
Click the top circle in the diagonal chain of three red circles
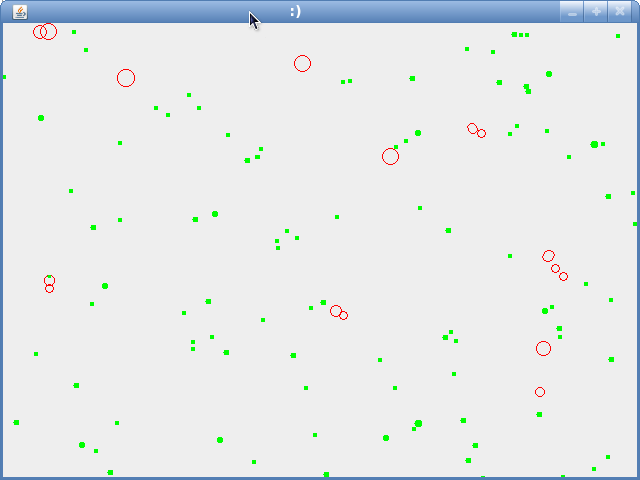[x=548, y=256]
